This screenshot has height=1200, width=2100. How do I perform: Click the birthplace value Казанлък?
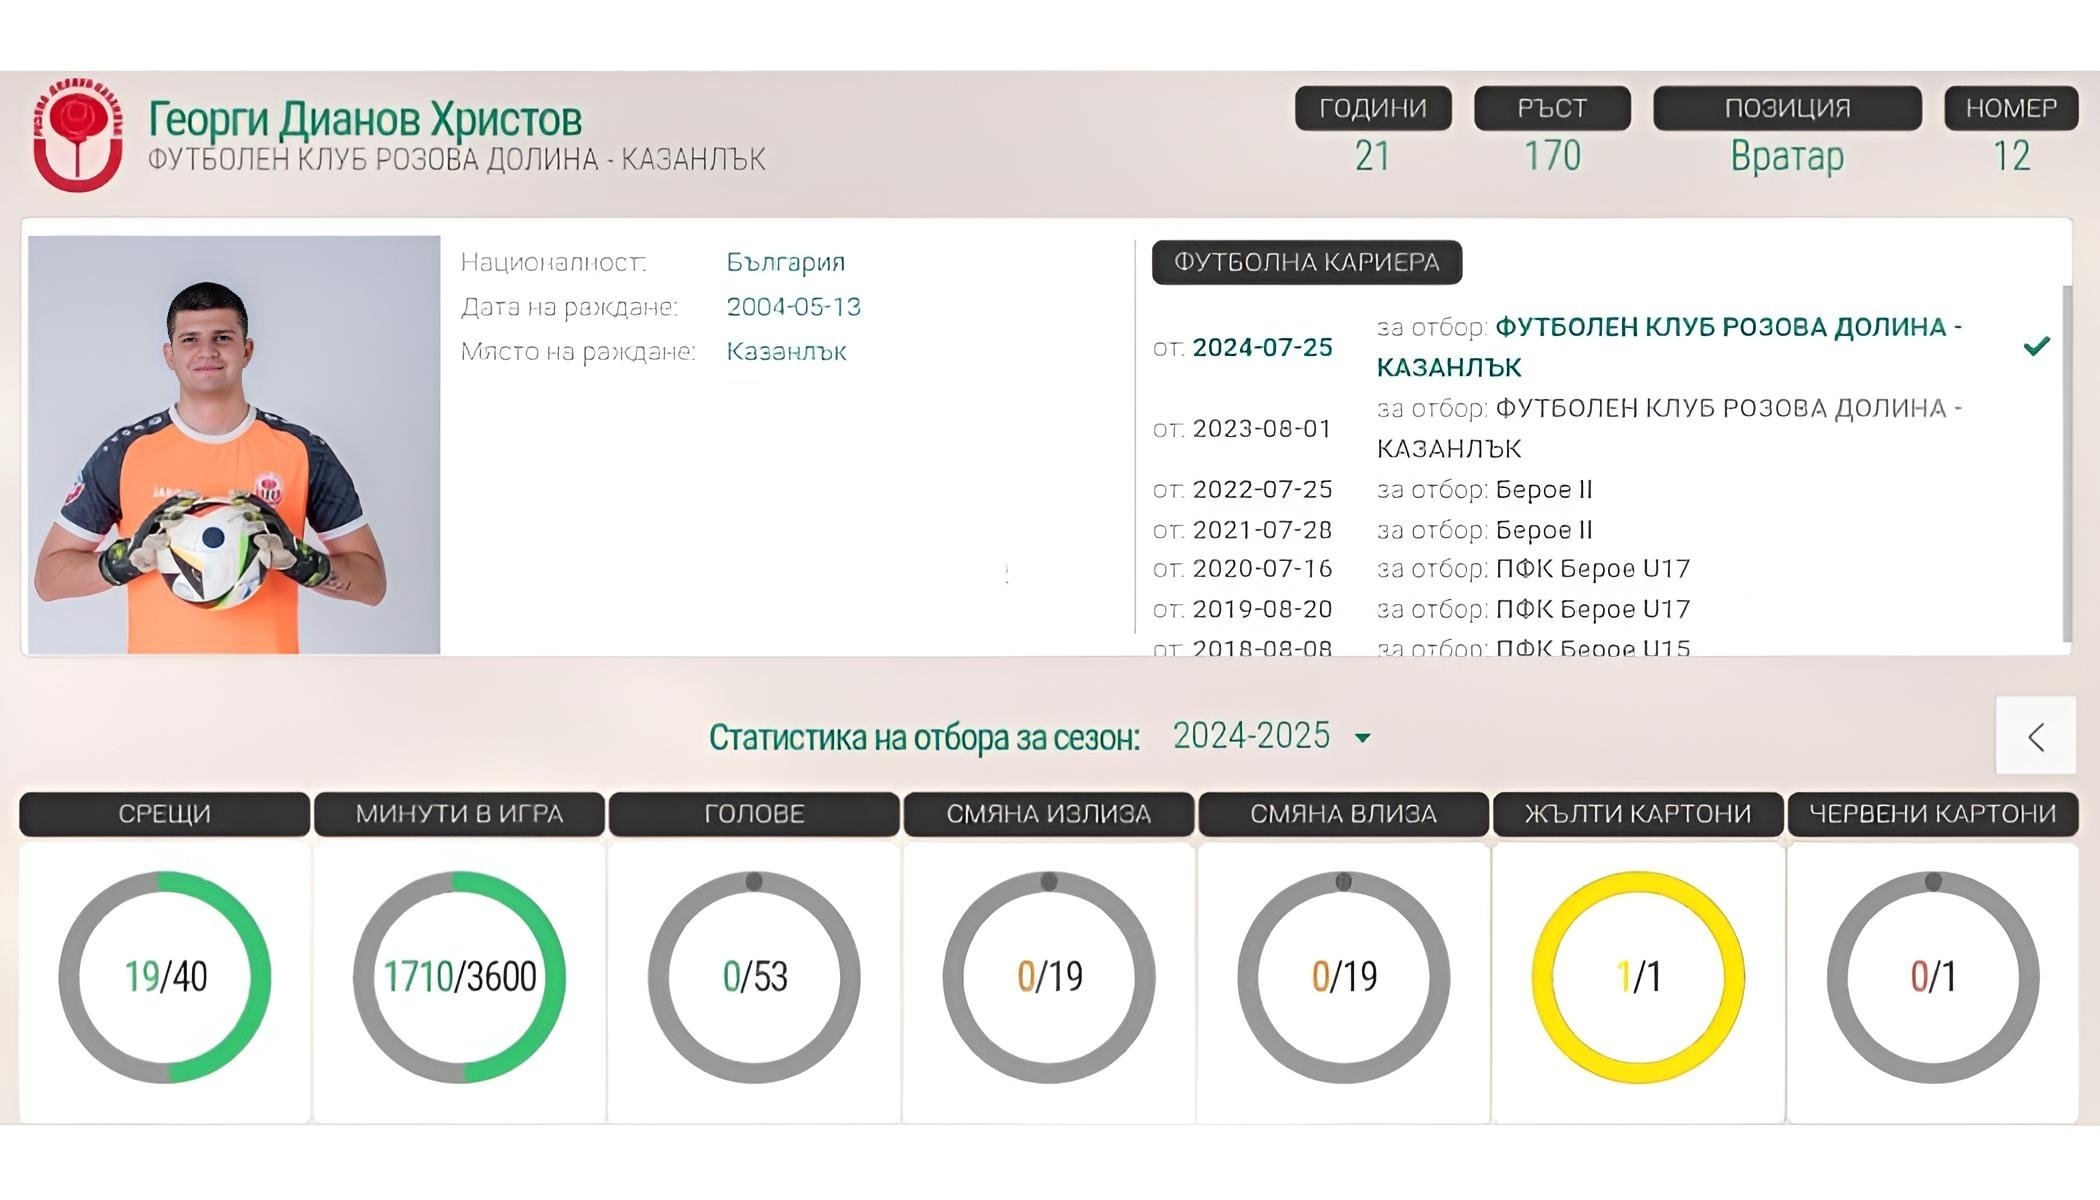point(787,352)
